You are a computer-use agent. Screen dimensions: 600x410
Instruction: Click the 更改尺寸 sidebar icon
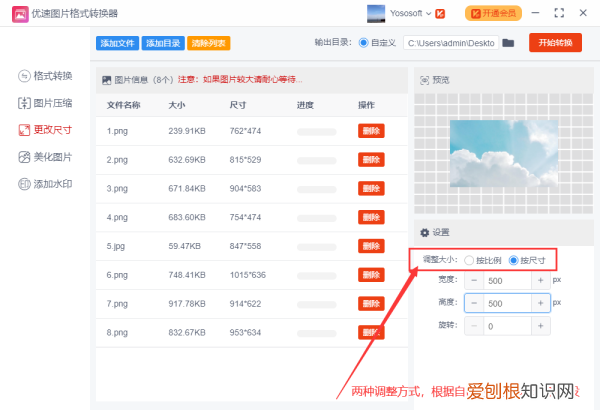[x=24, y=130]
